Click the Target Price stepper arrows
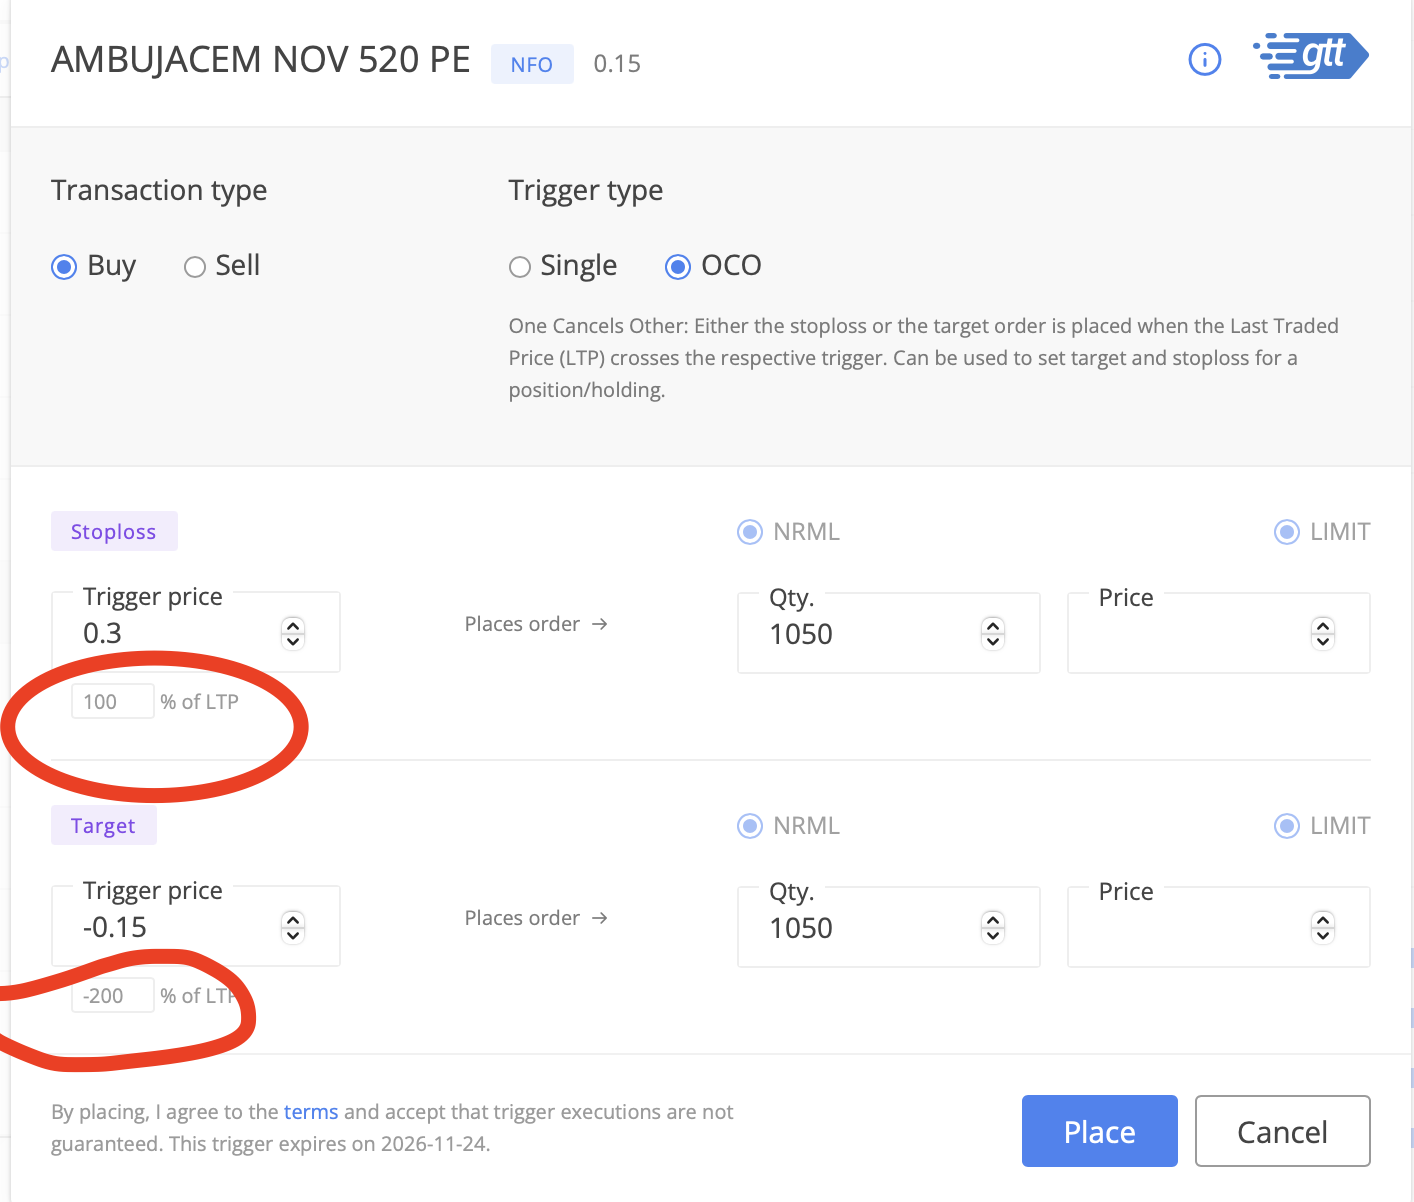Image resolution: width=1414 pixels, height=1202 pixels. coord(1323,927)
